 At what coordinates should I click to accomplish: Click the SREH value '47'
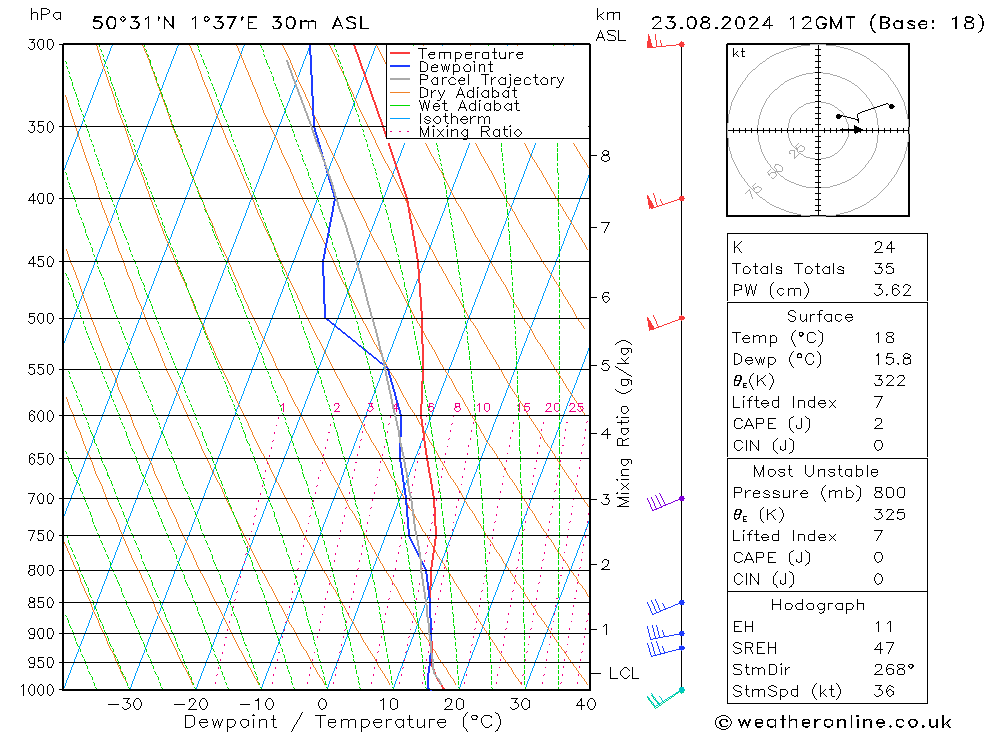(884, 649)
